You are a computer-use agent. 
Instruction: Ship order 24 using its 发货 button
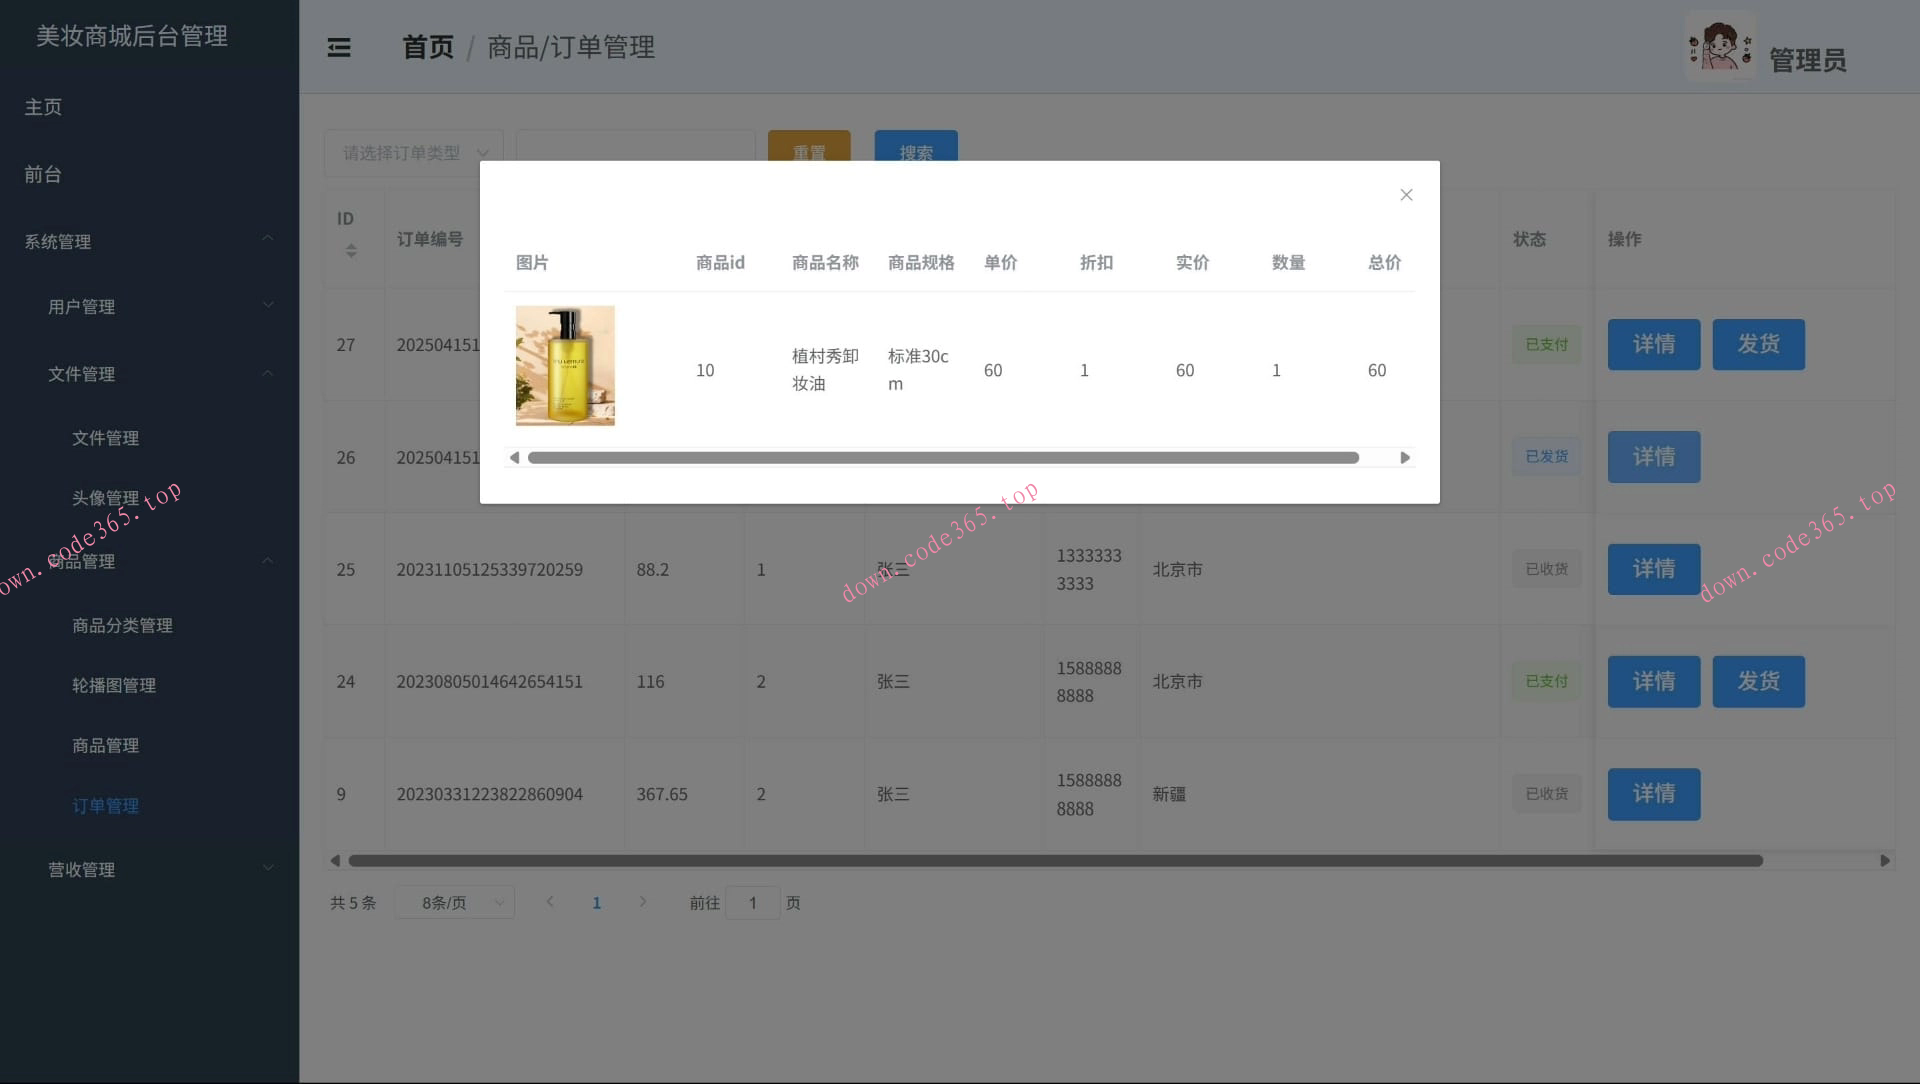coord(1758,681)
